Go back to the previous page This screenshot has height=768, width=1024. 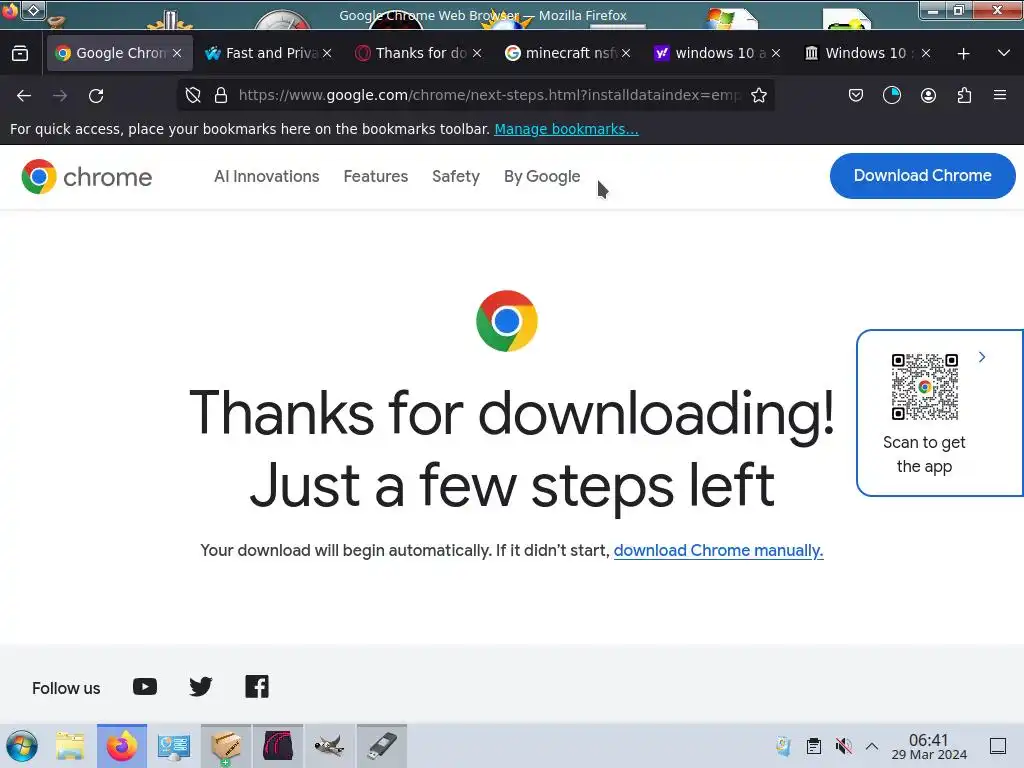[24, 96]
